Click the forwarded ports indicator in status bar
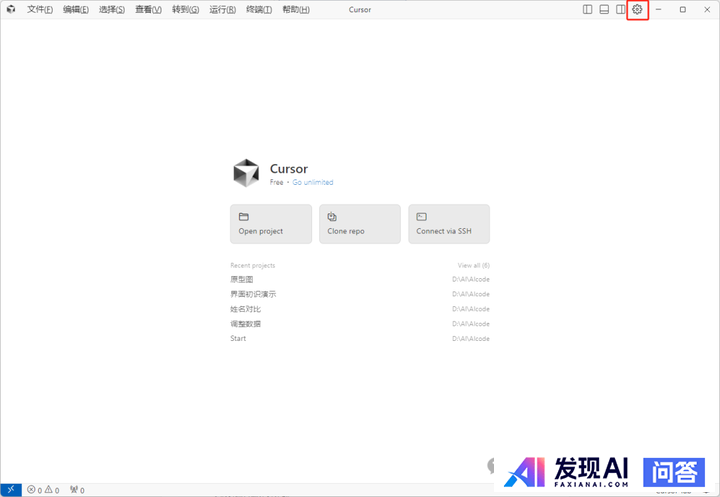This screenshot has width=720, height=497. (77, 490)
